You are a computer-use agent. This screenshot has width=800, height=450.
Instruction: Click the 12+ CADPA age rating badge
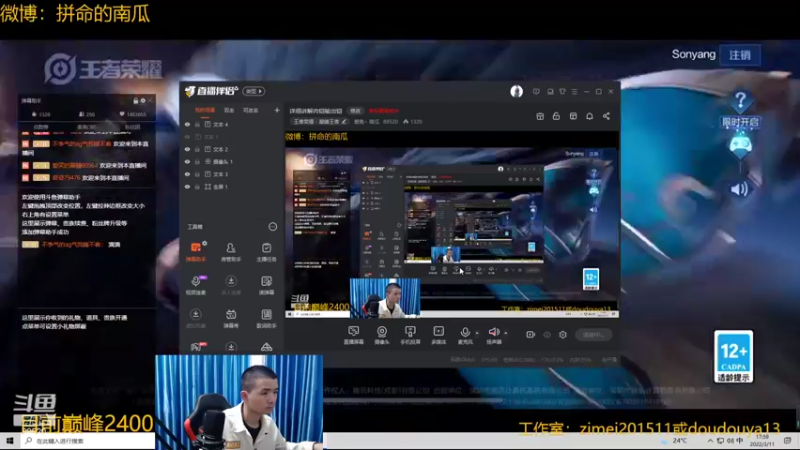734,357
